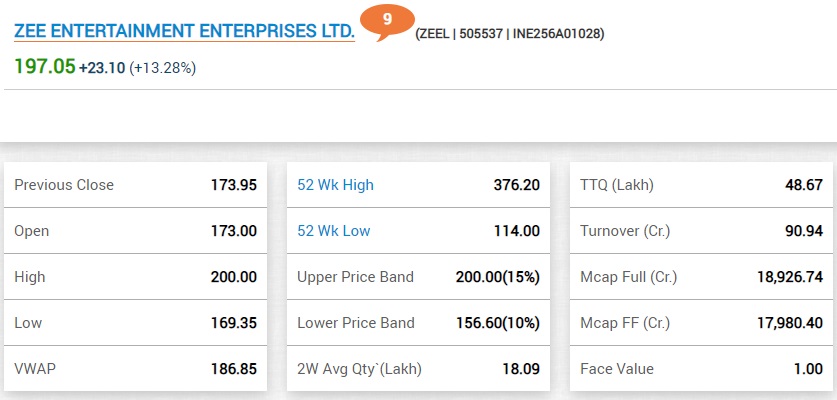The height and width of the screenshot is (400, 837).
Task: Click the orange comment bubble showing 9
Action: [x=386, y=21]
